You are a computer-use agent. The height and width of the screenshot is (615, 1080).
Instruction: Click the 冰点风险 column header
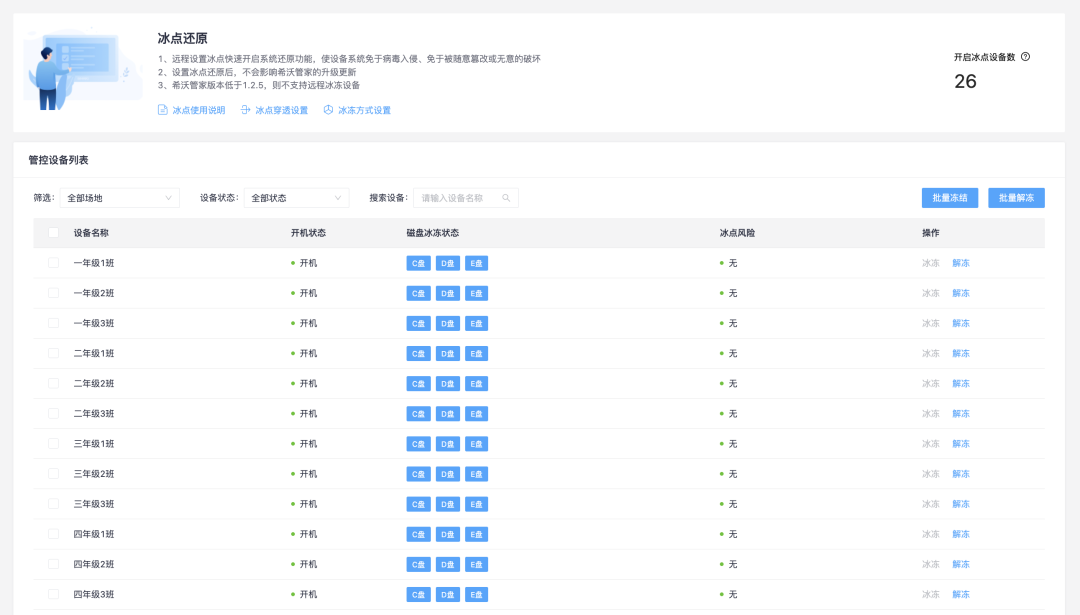coord(737,233)
